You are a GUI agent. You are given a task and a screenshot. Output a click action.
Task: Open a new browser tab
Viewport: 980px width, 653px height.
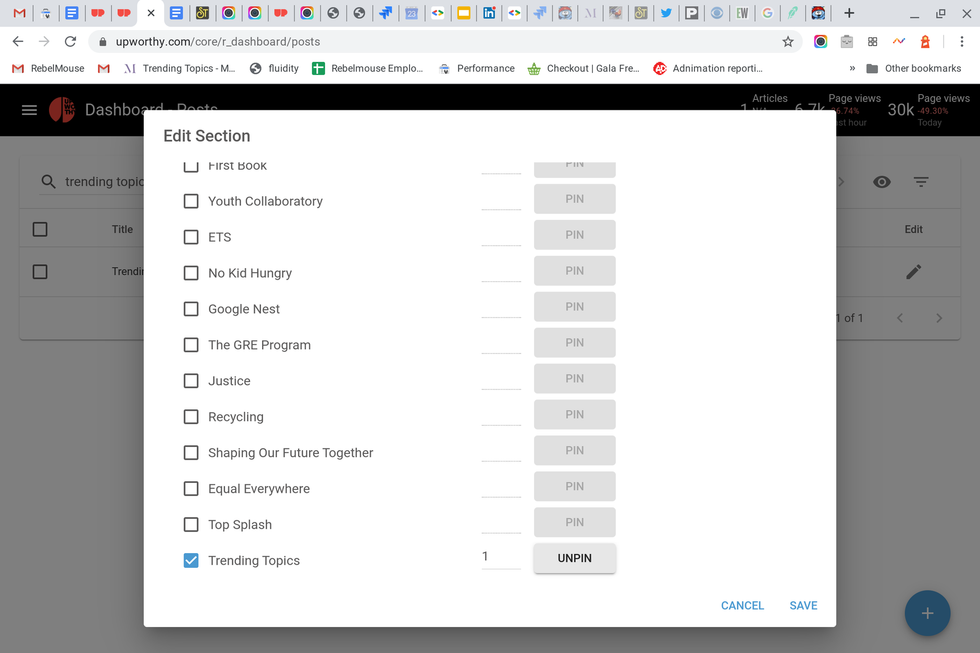(849, 13)
